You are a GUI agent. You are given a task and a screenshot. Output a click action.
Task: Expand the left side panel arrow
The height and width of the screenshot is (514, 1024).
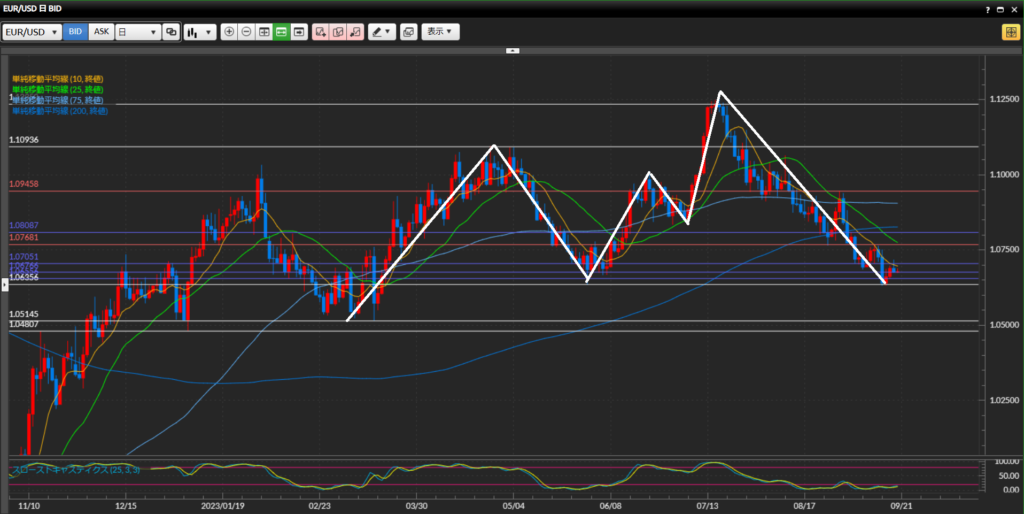click(x=4, y=285)
